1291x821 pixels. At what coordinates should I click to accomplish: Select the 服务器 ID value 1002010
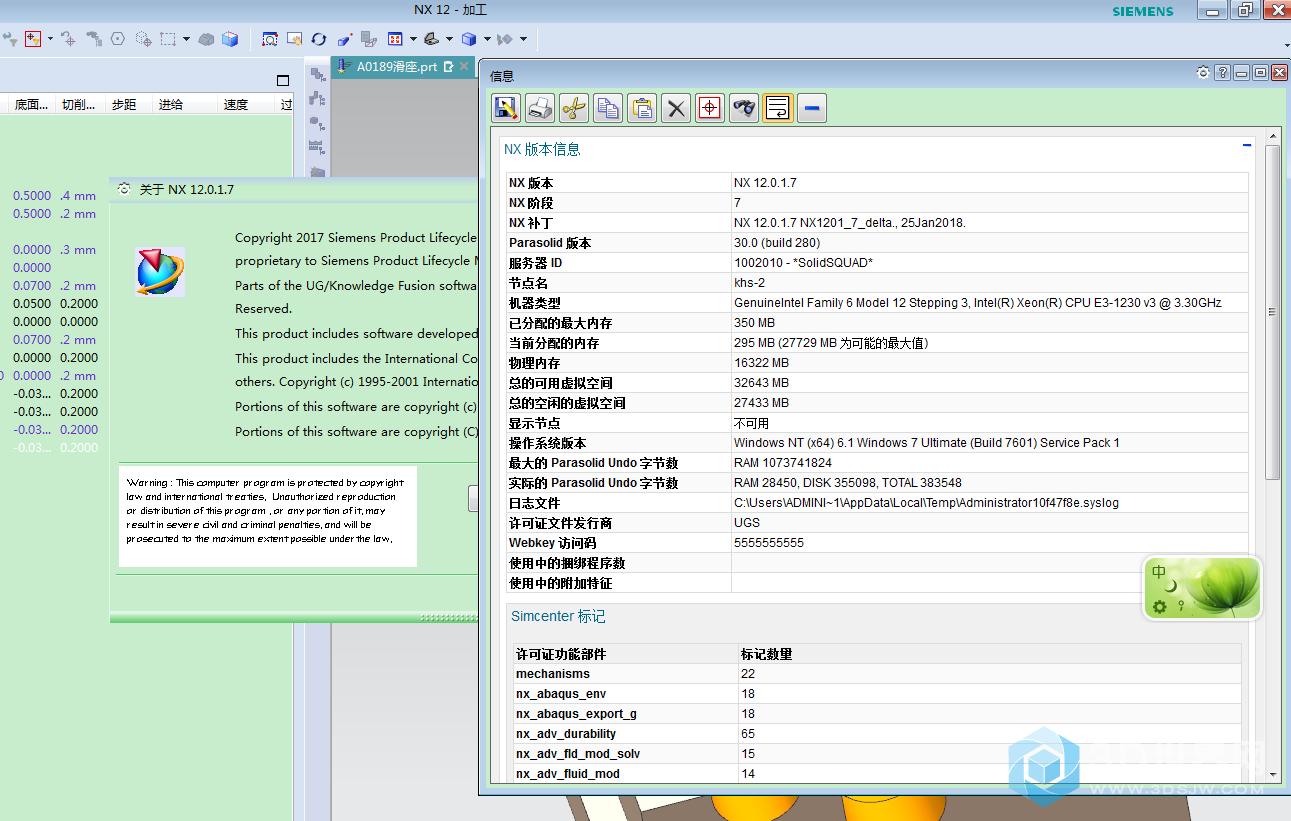pyautogui.click(x=803, y=263)
